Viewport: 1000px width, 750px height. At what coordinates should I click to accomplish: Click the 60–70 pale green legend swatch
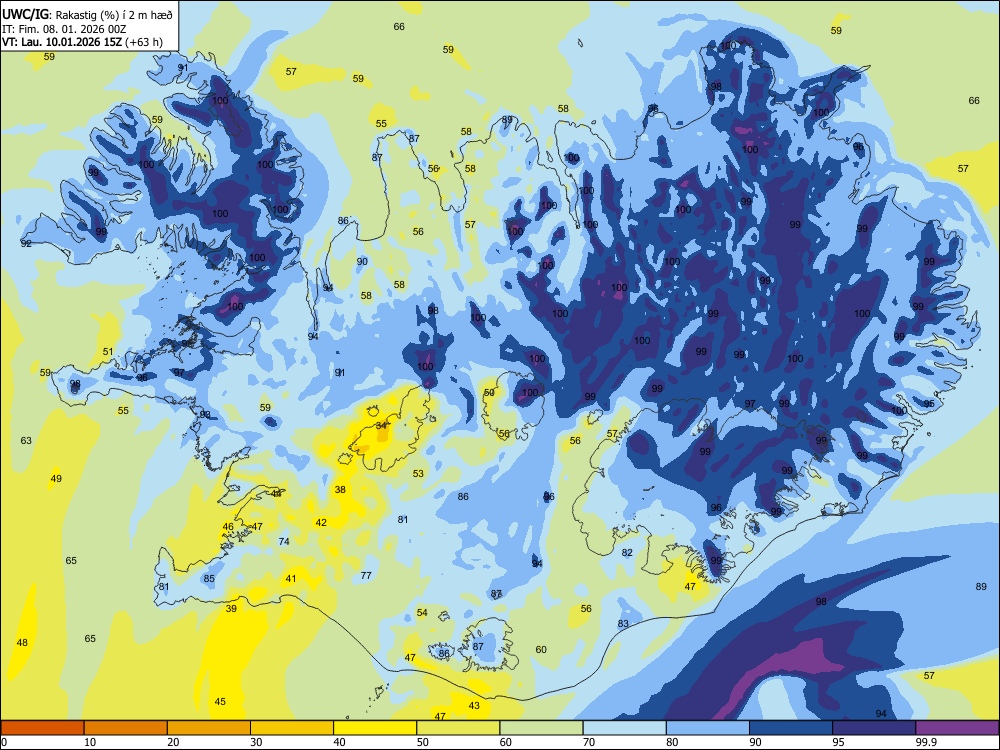click(541, 728)
